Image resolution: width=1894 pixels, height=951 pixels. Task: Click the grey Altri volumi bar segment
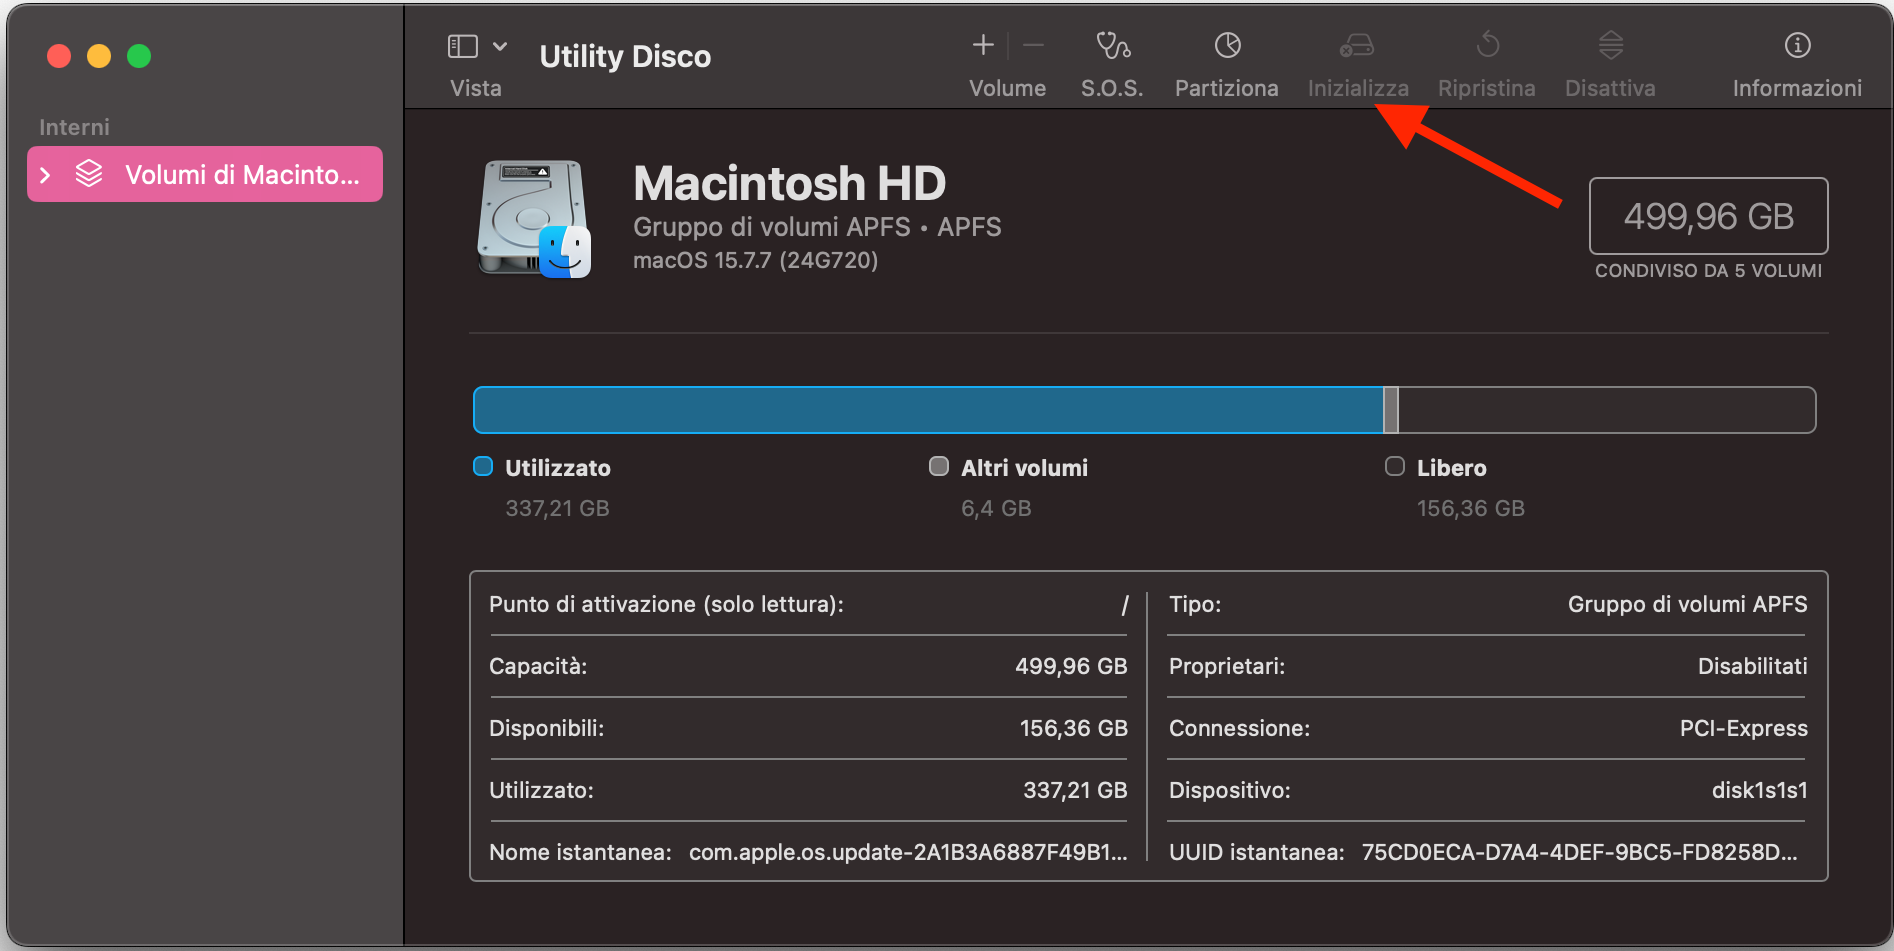1391,410
